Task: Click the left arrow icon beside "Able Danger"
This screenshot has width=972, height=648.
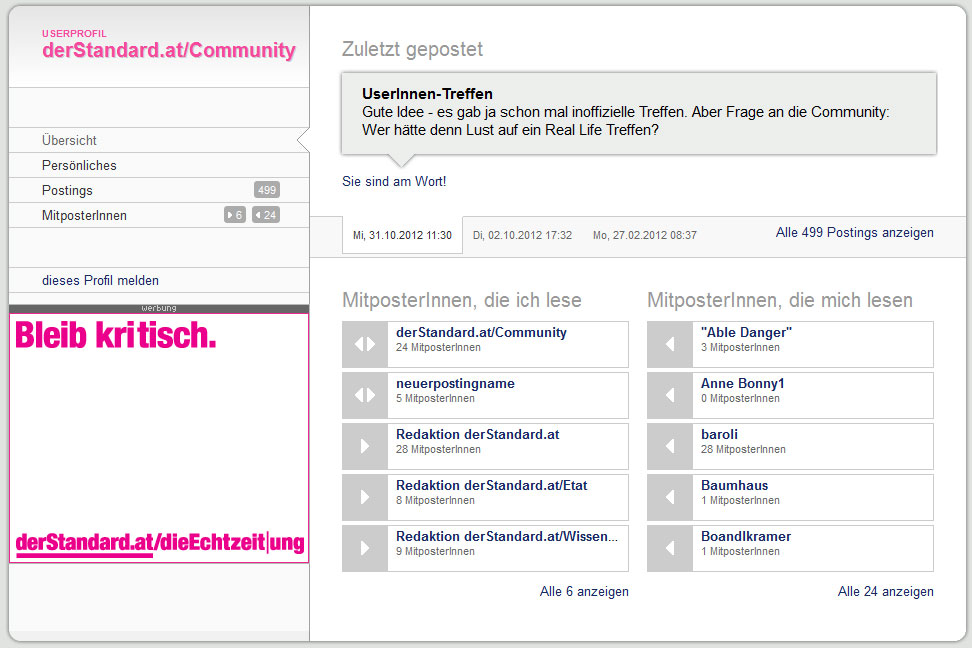Action: click(x=670, y=344)
